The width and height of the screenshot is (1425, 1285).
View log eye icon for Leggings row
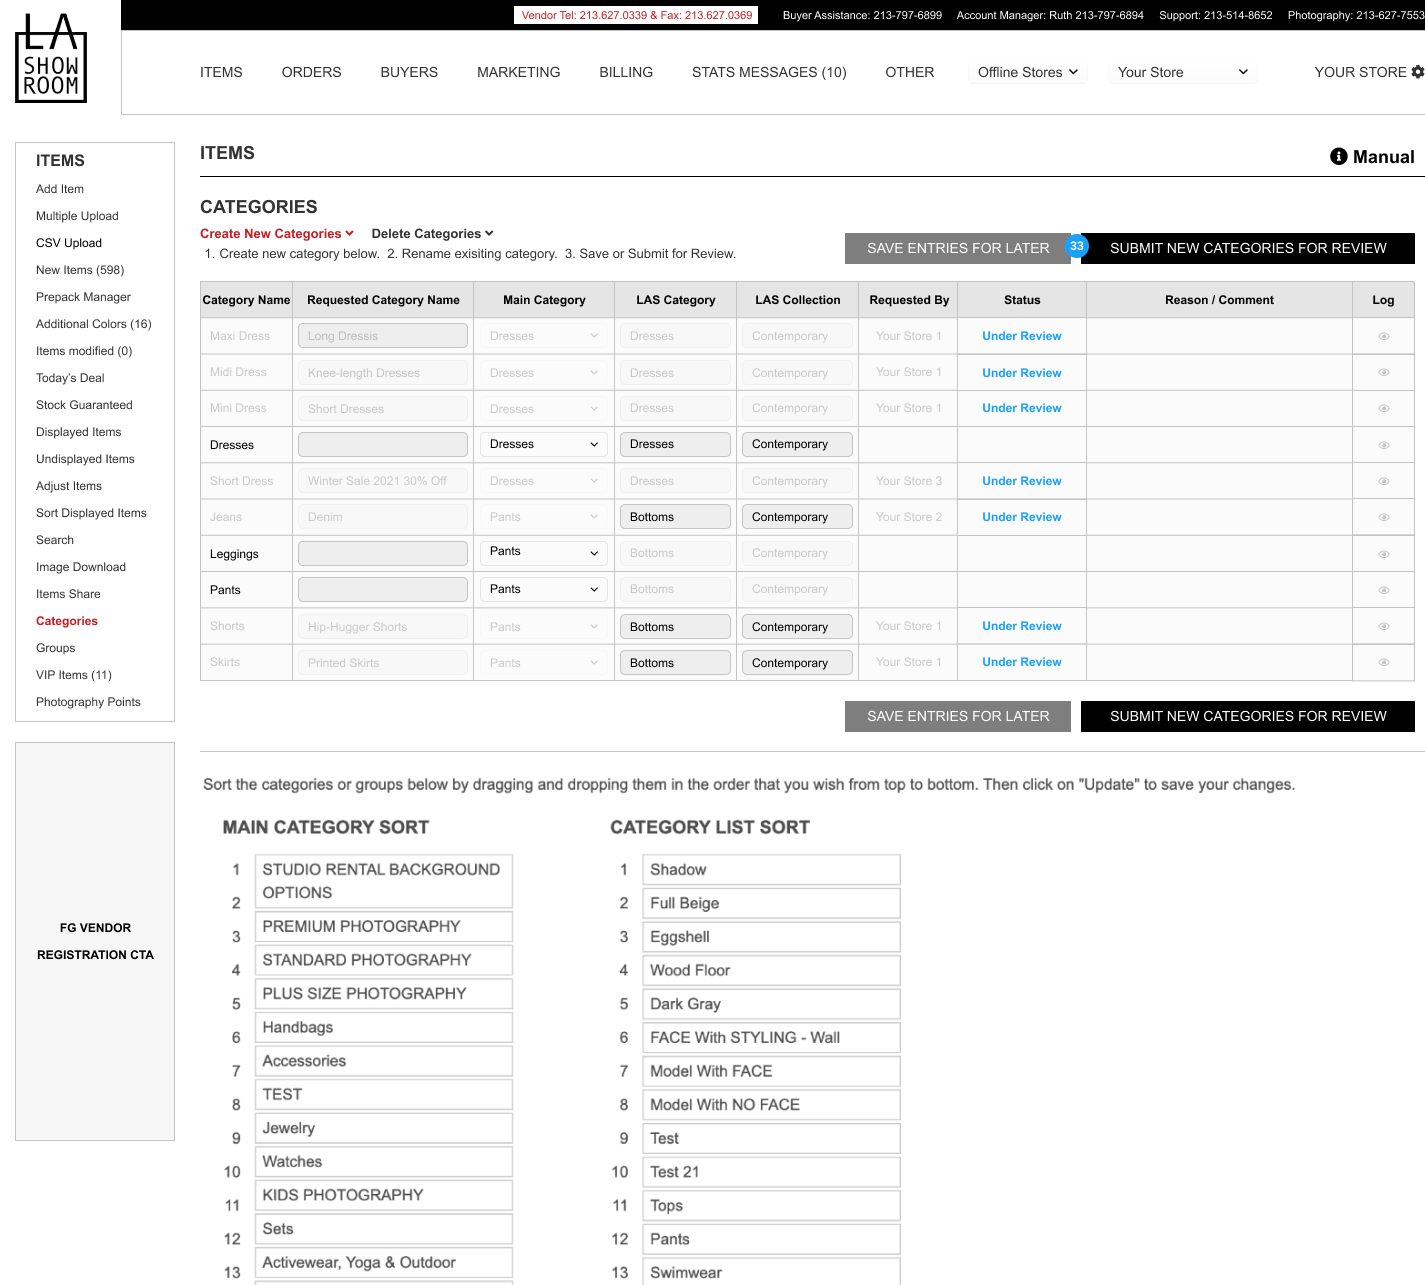click(x=1383, y=554)
